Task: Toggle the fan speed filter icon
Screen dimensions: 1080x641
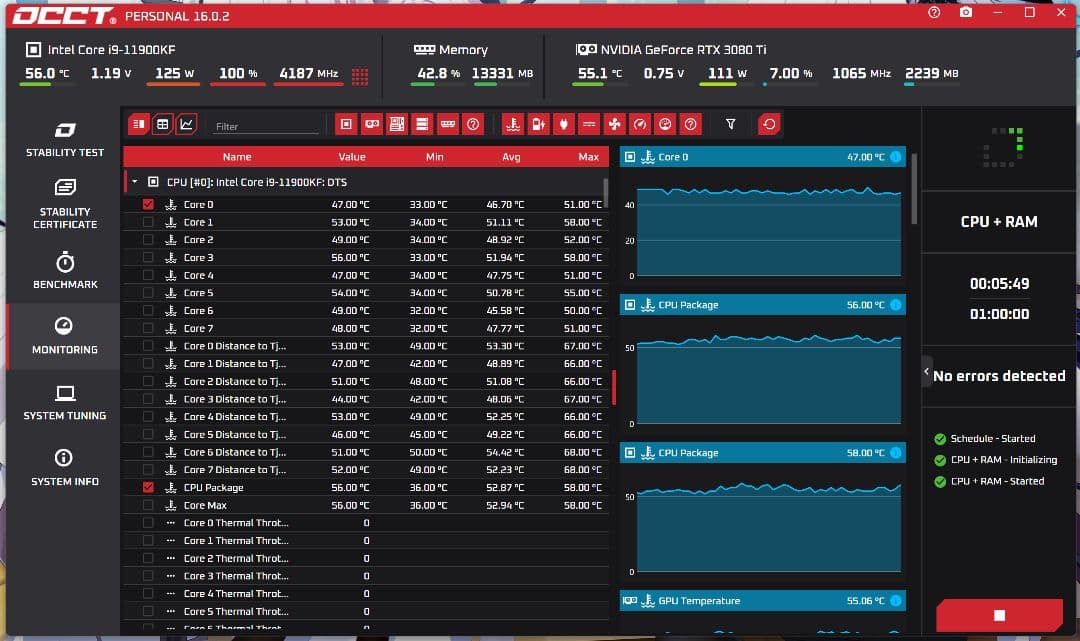Action: point(614,125)
